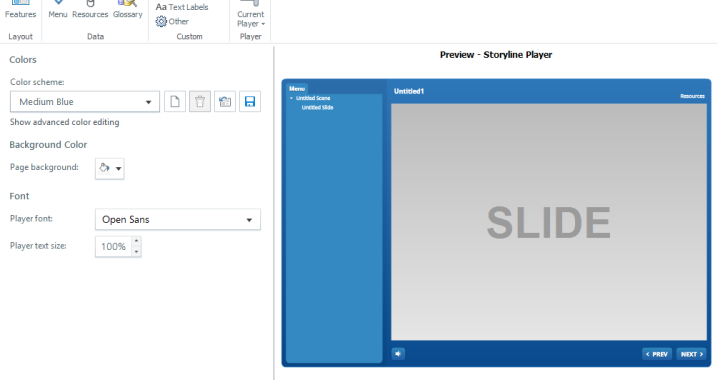Click the volume speaker icon in preview
720x380 pixels.
pyautogui.click(x=398, y=354)
